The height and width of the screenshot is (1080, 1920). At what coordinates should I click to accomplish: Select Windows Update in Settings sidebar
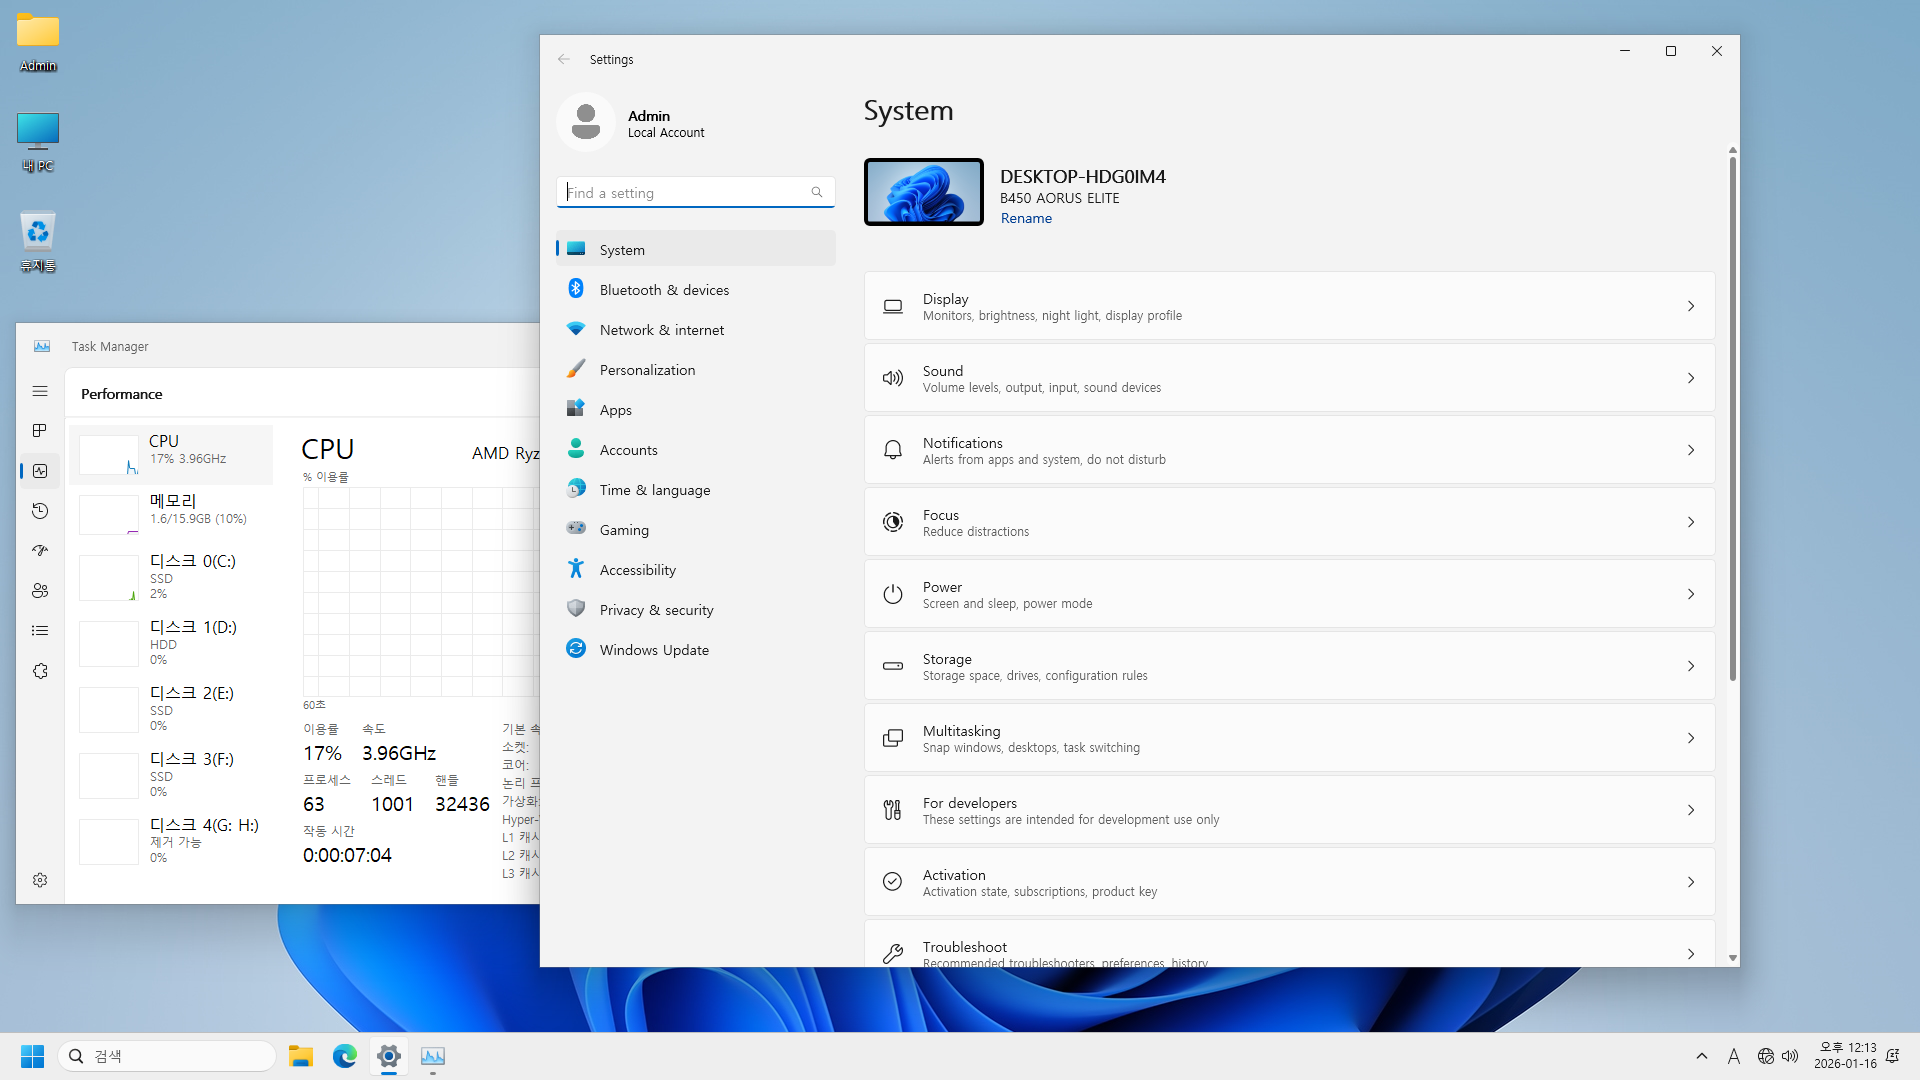[x=654, y=650]
